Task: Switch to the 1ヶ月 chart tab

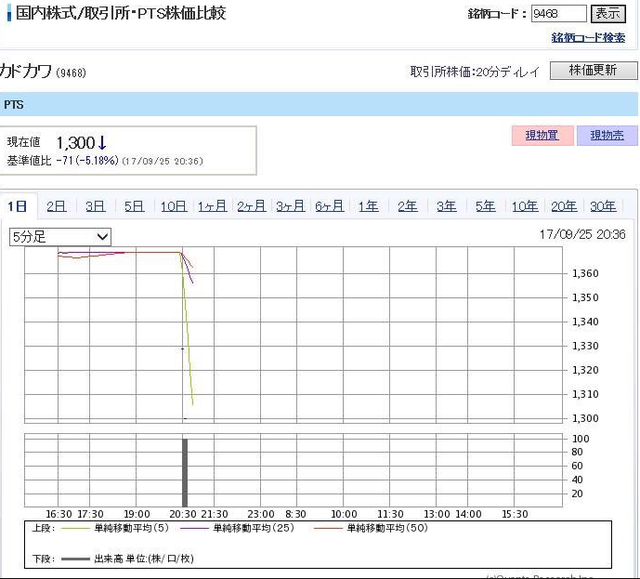Action: click(212, 206)
